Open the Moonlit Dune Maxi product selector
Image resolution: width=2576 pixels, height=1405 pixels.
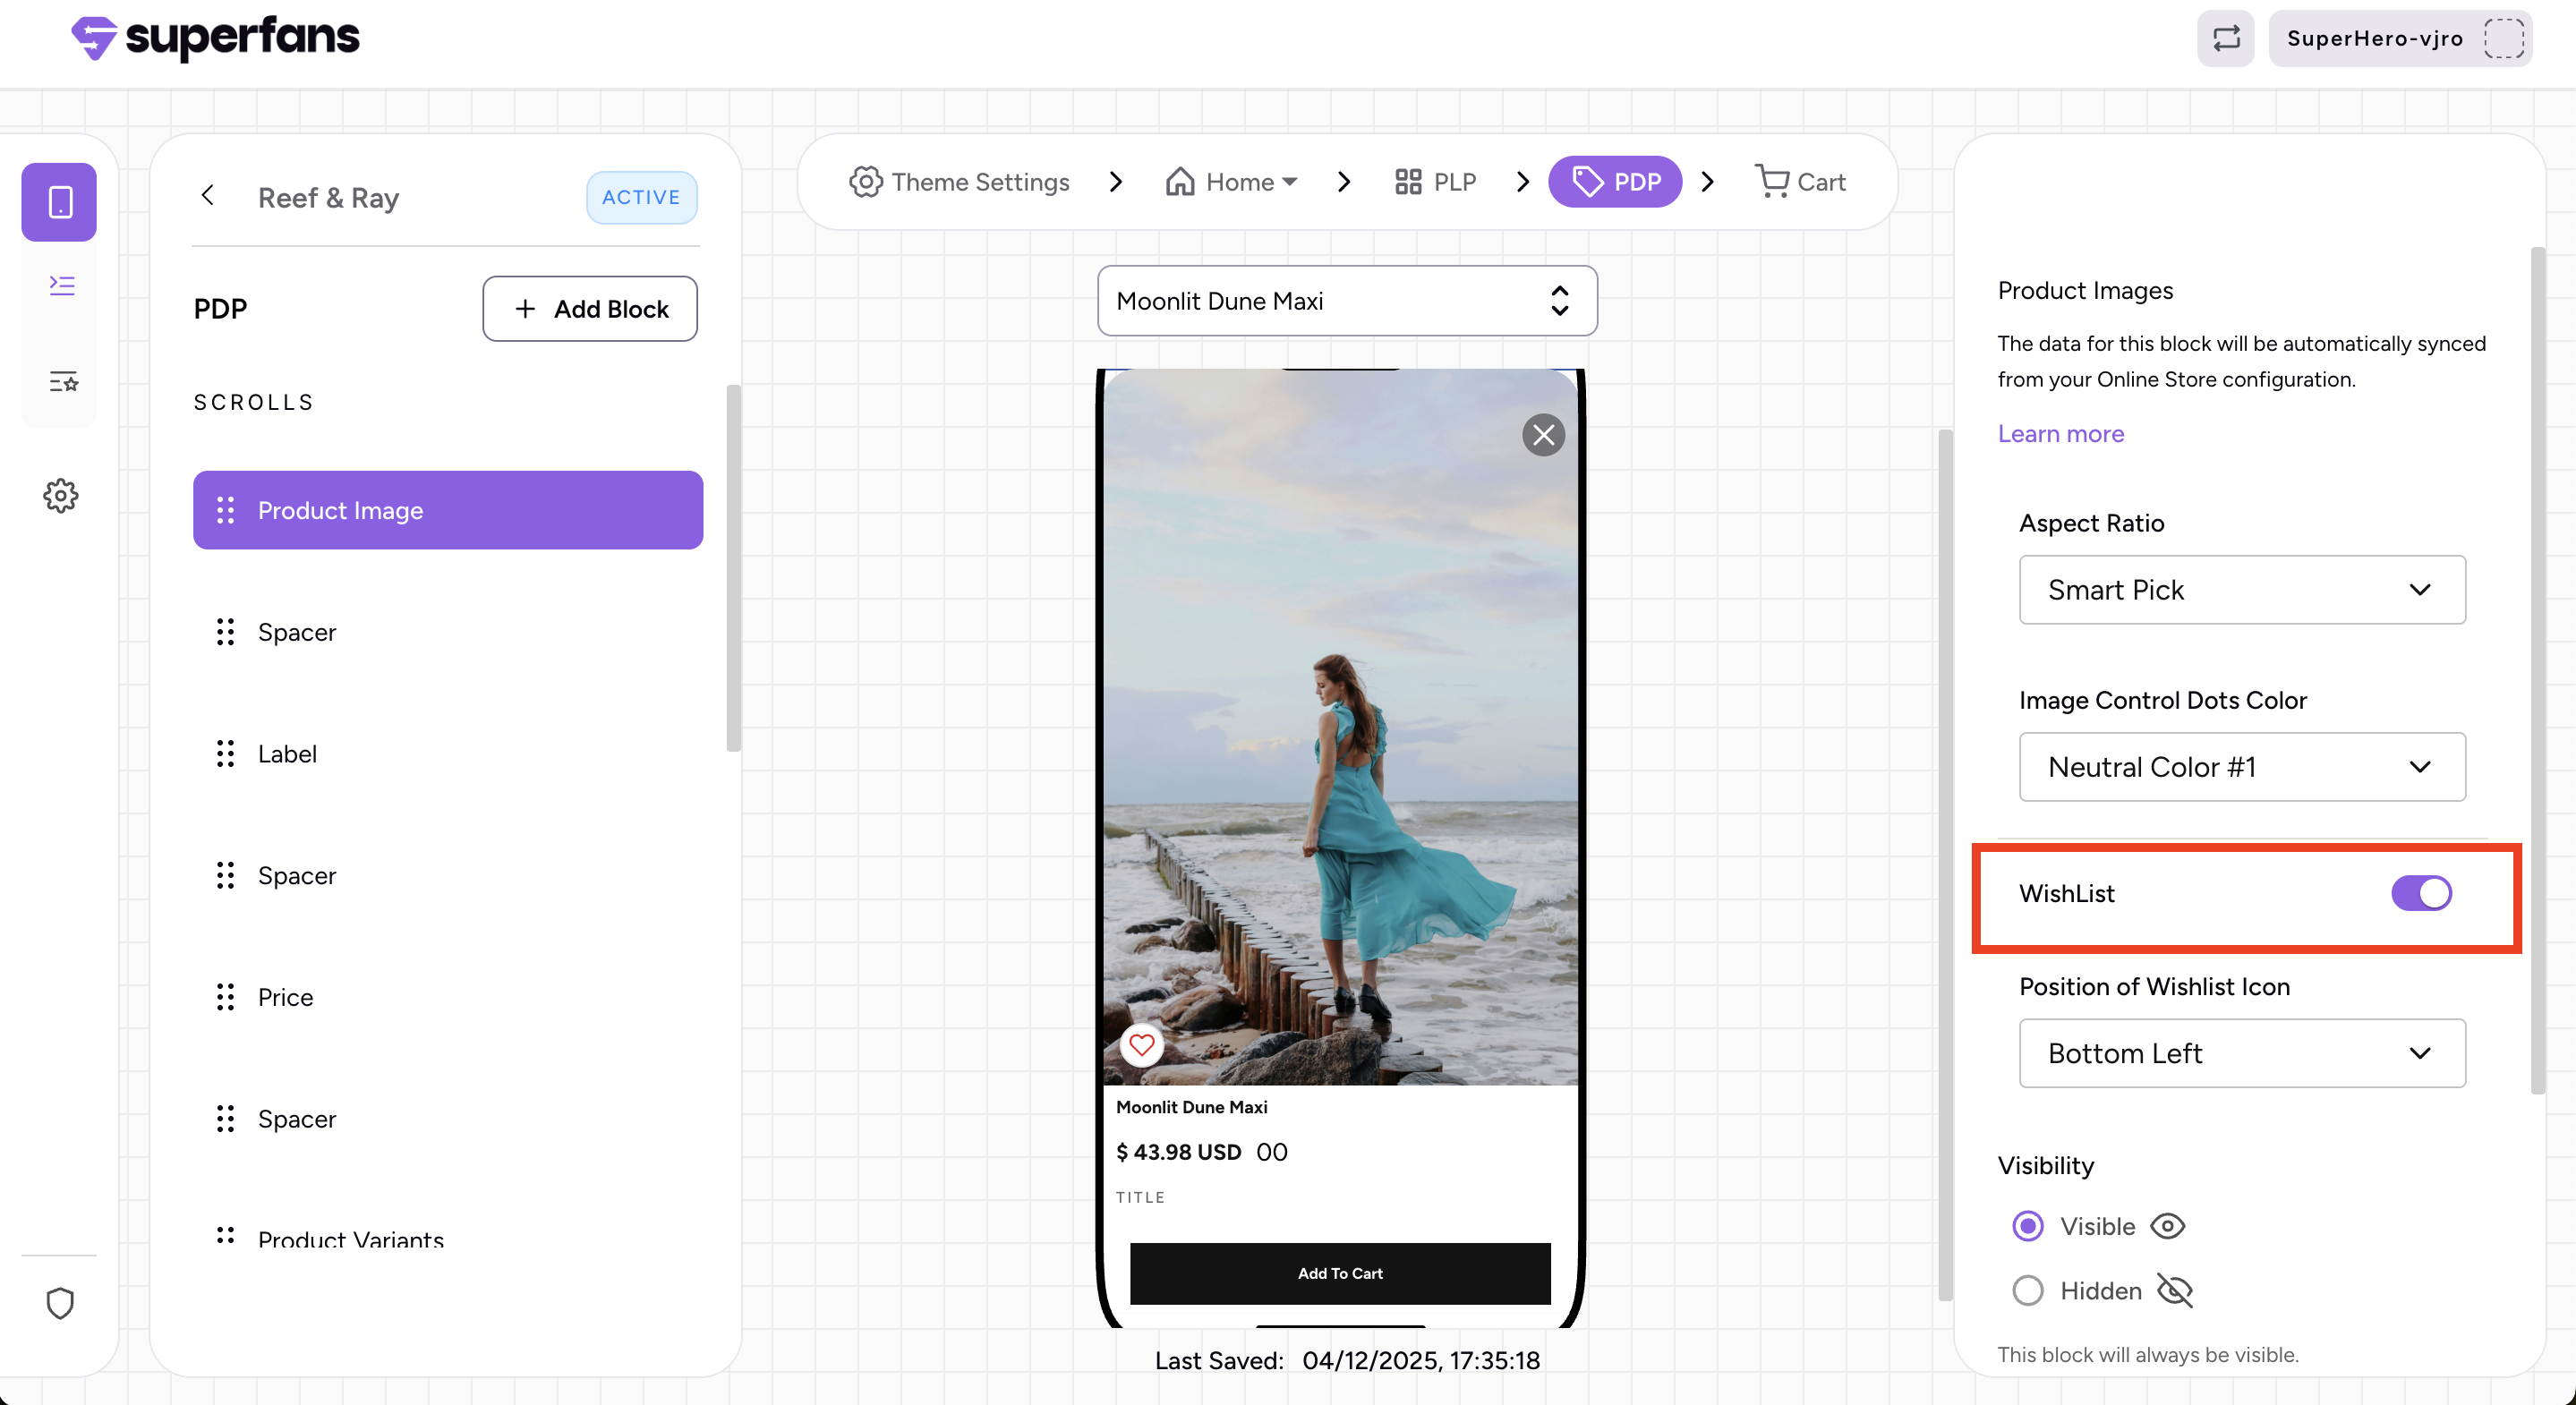1346,301
